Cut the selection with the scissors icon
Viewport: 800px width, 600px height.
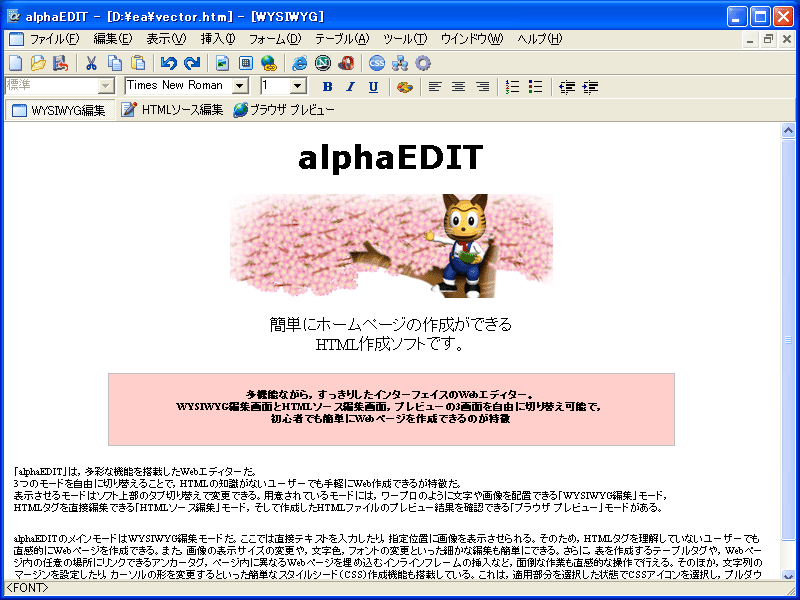coord(91,63)
